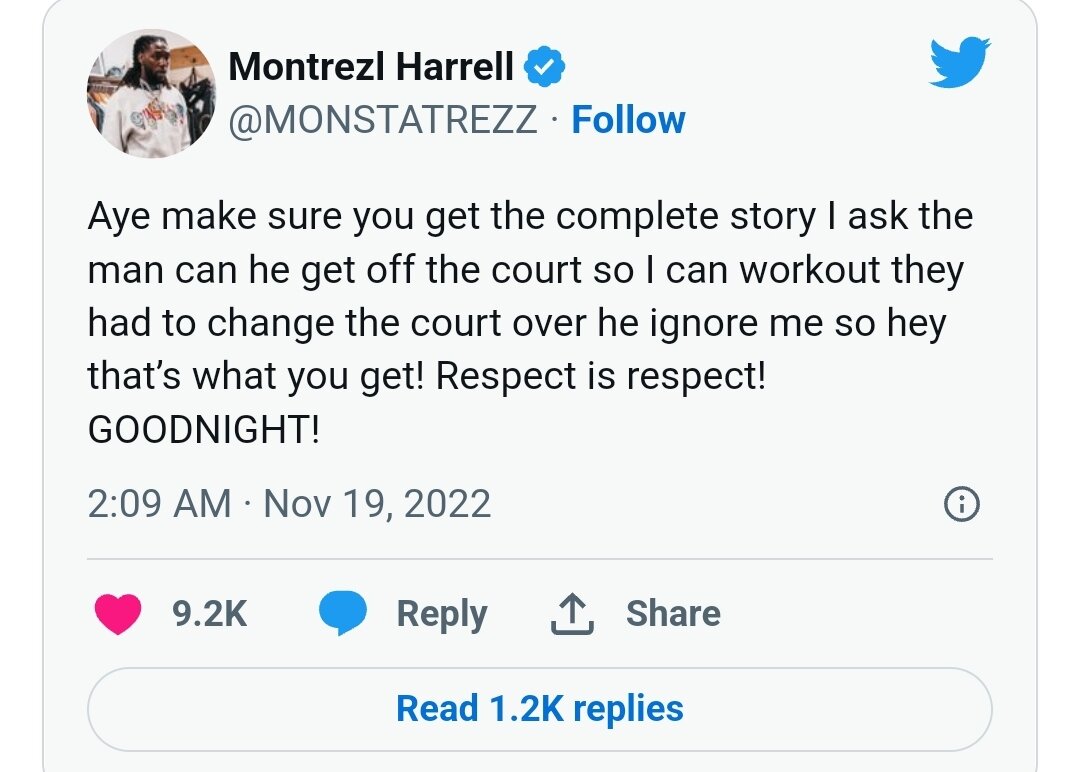Click the 2:09 AM timestamp
The width and height of the screenshot is (1080, 772).
(160, 503)
